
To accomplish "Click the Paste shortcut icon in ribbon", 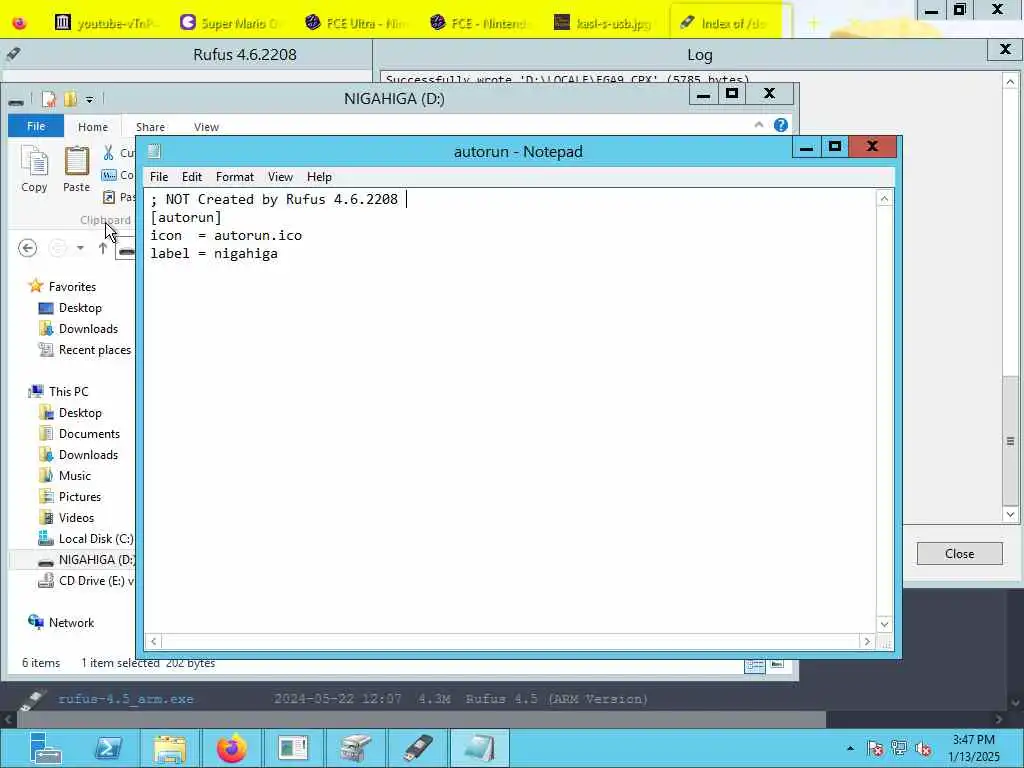I will (108, 197).
